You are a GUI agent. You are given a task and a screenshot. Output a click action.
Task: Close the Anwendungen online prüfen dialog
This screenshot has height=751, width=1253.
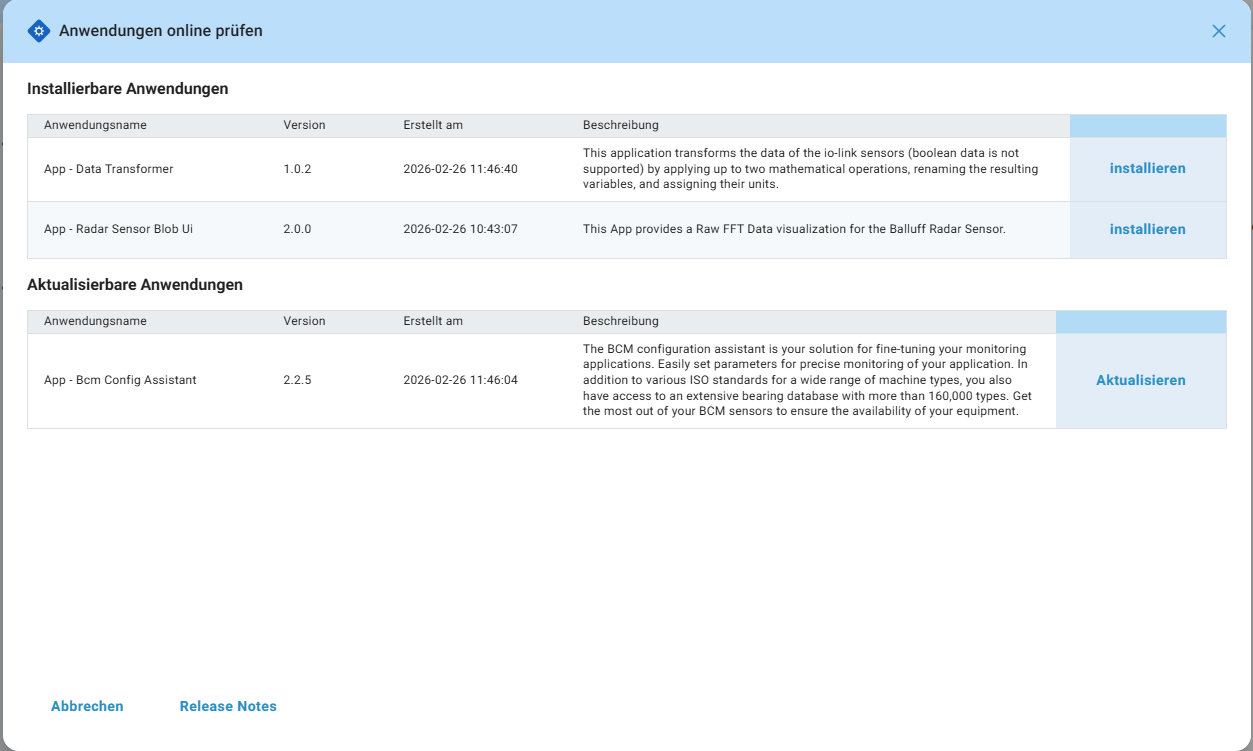pyautogui.click(x=1218, y=31)
